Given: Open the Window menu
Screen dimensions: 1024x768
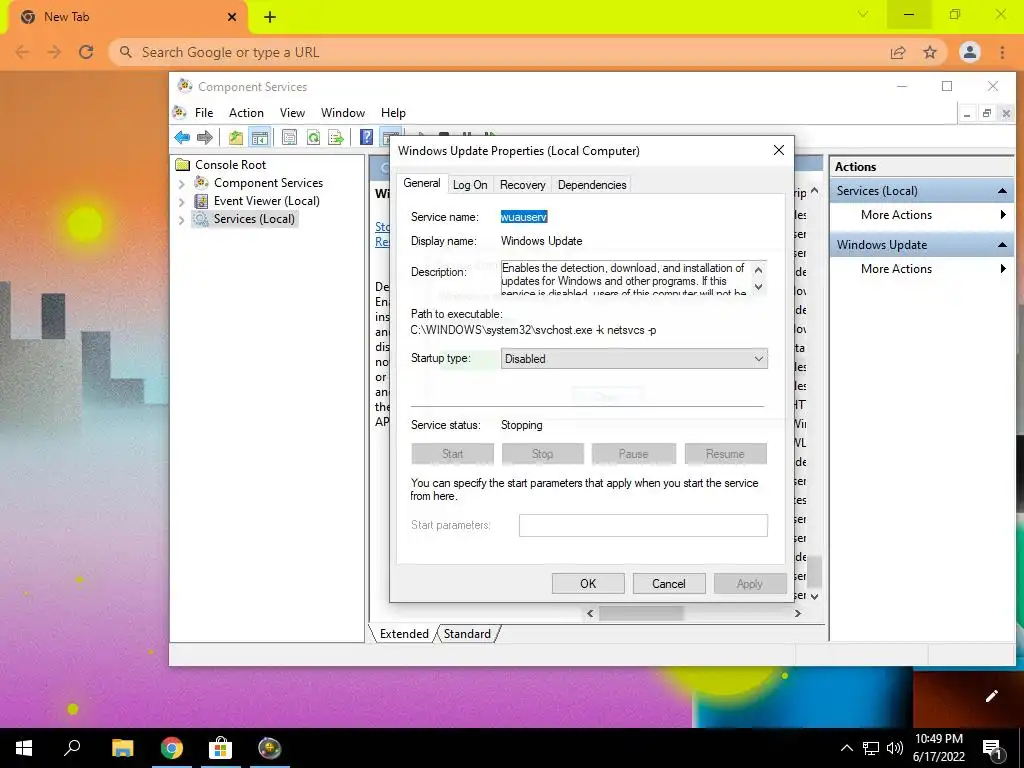Looking at the screenshot, I should coord(343,113).
